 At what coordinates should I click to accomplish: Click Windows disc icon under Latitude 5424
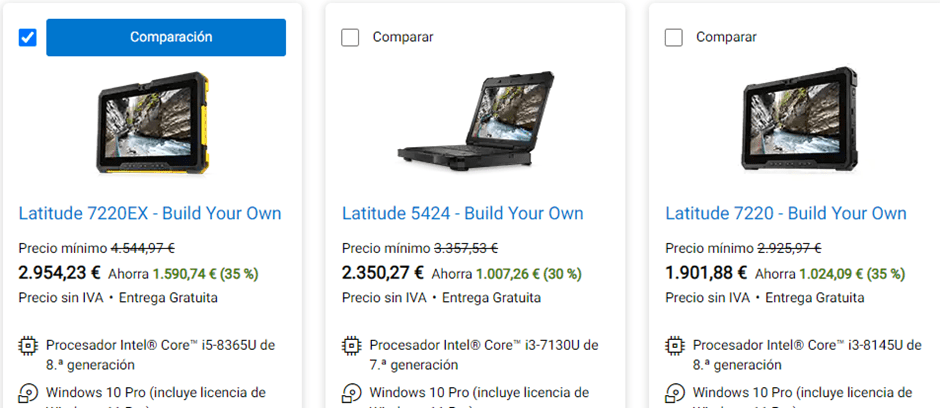[x=351, y=394]
